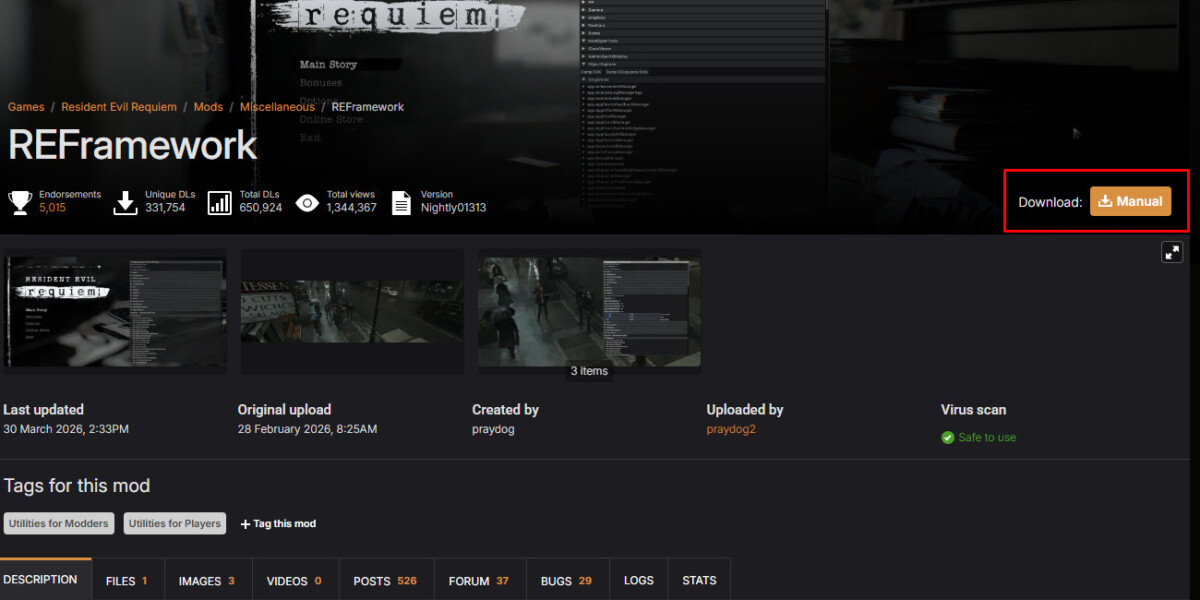
Task: Click Tag this mod
Action: pyautogui.click(x=278, y=523)
